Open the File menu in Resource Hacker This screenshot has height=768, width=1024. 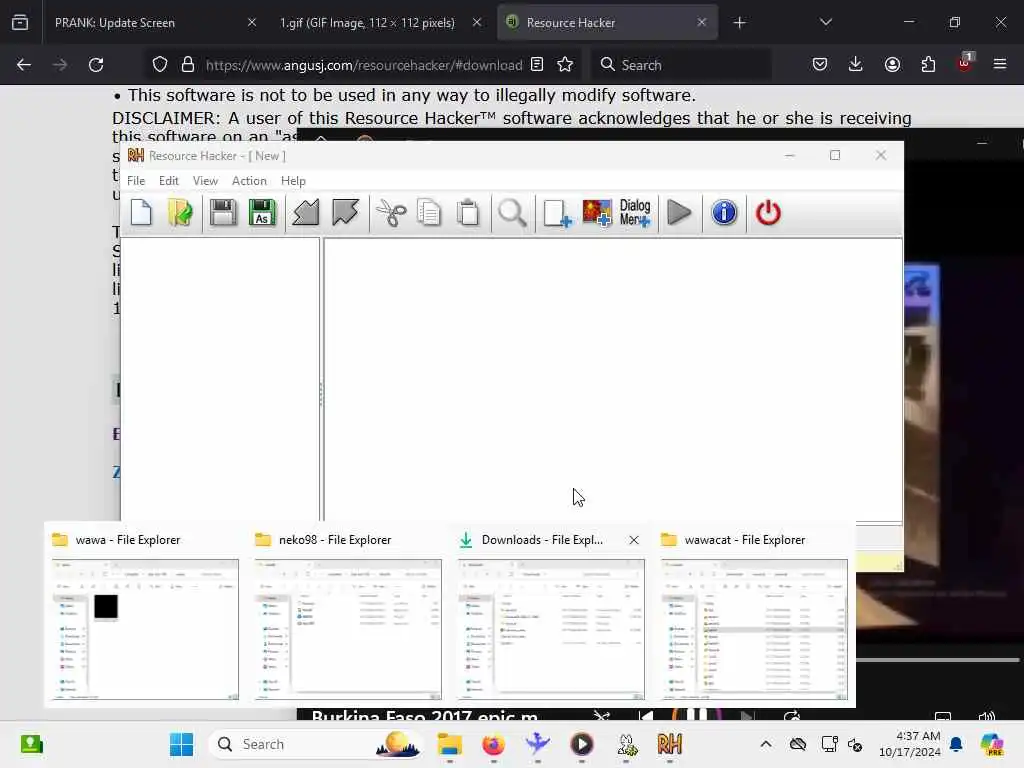pos(136,181)
